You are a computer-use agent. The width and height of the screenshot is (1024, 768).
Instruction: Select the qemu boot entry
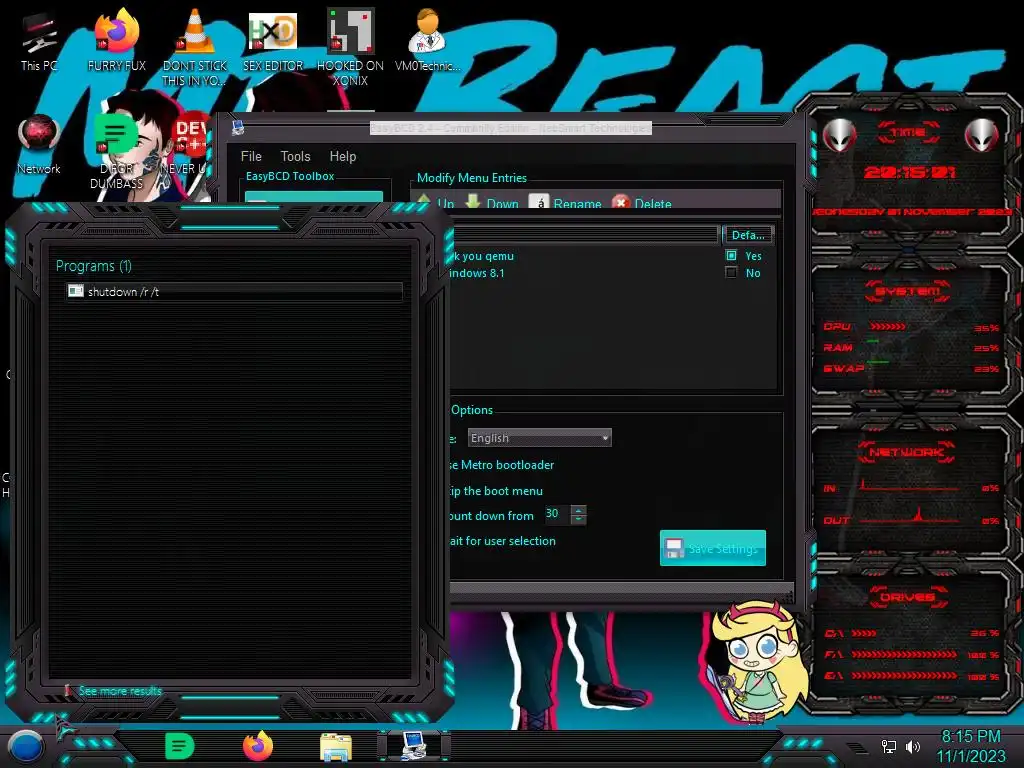[x=482, y=256]
